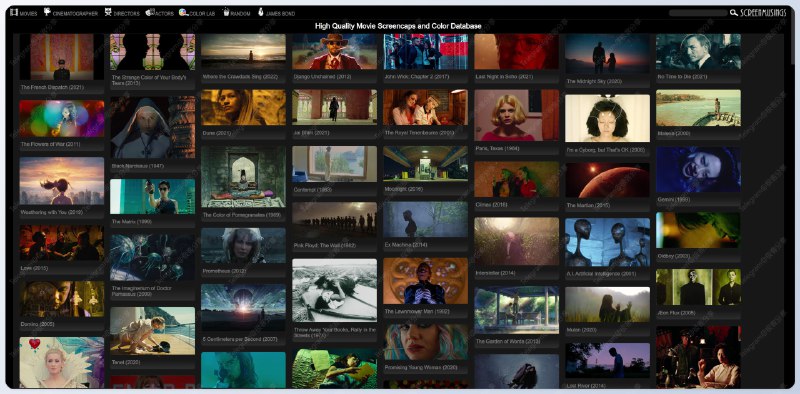The height and width of the screenshot is (394, 800).
Task: Click the Random popcorn icon
Action: (226, 12)
